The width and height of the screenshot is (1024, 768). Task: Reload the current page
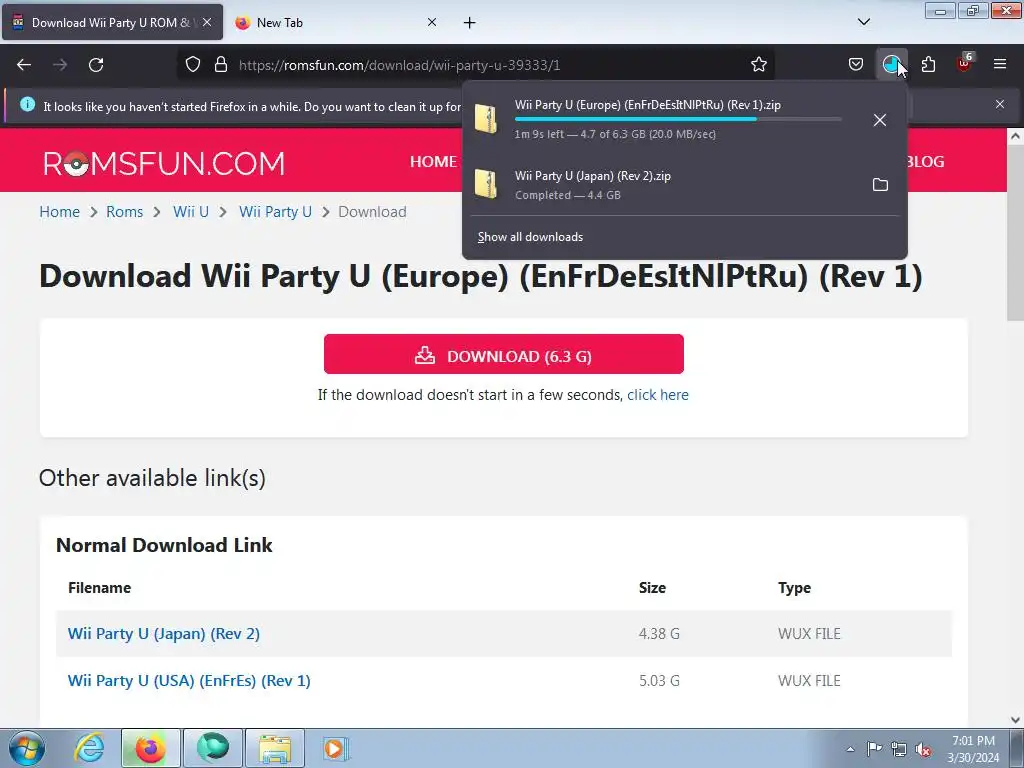(x=96, y=65)
